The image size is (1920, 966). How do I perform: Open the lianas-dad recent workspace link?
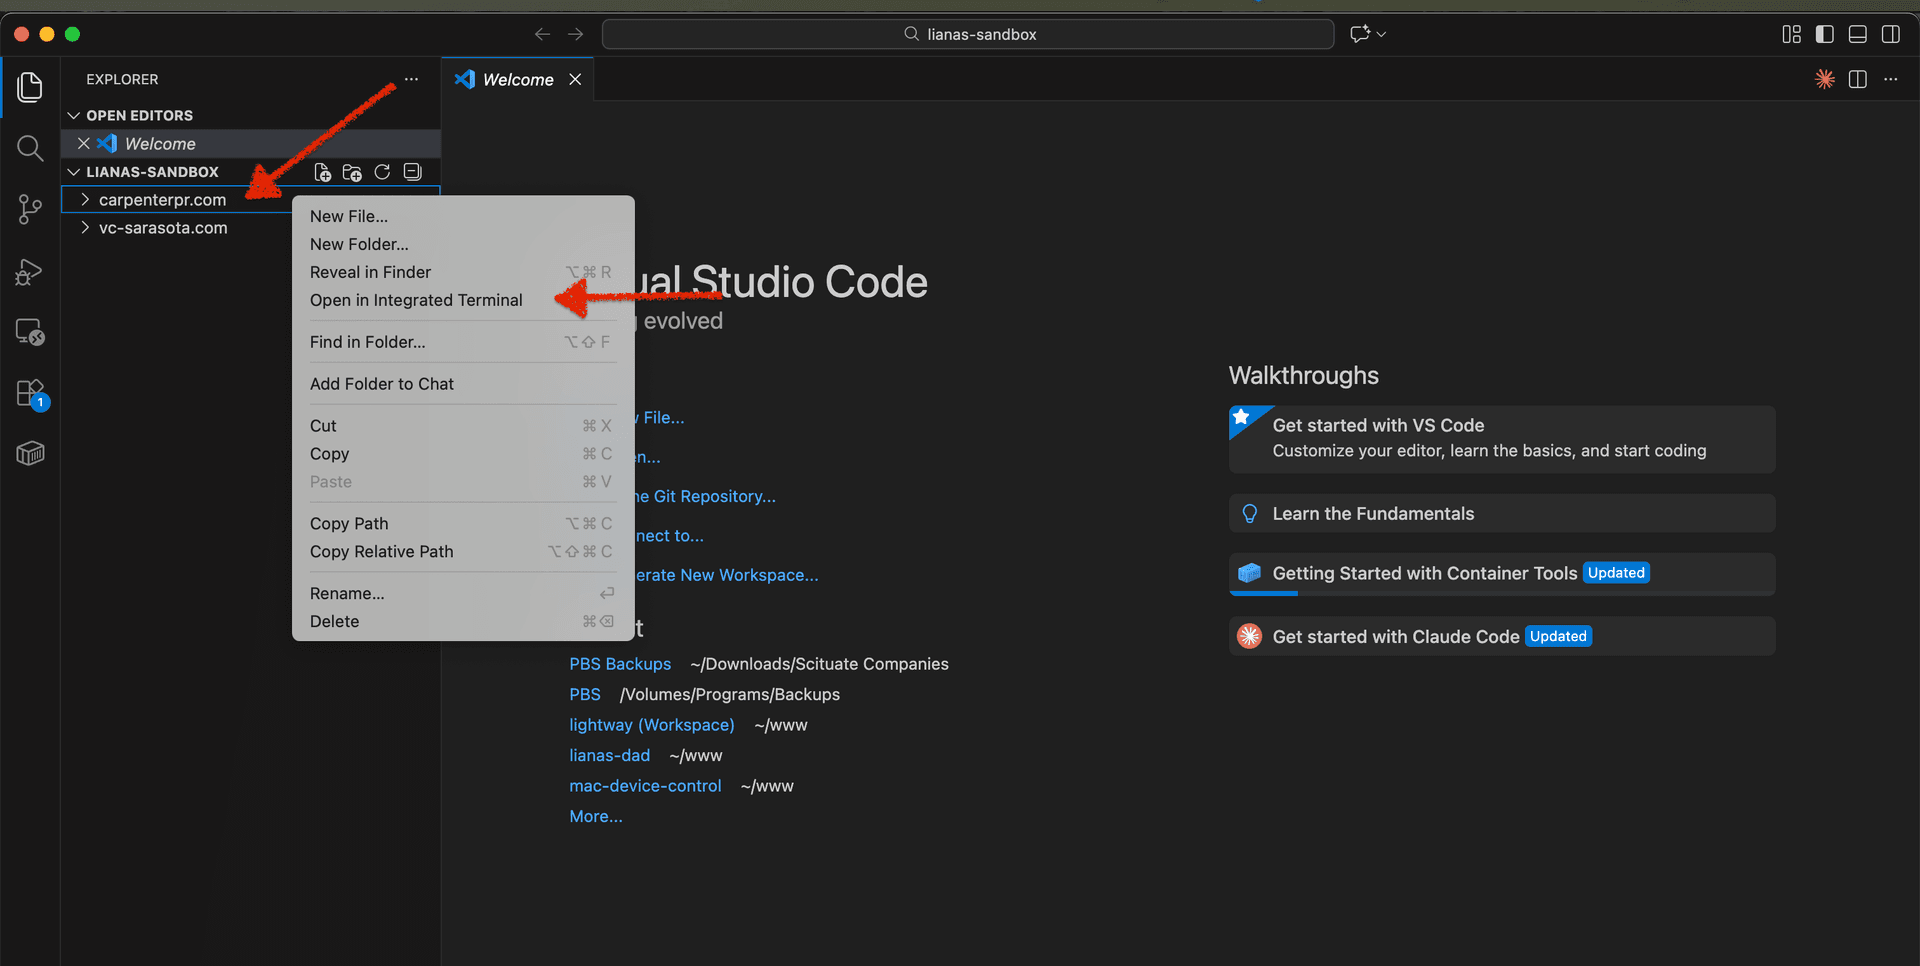(609, 755)
